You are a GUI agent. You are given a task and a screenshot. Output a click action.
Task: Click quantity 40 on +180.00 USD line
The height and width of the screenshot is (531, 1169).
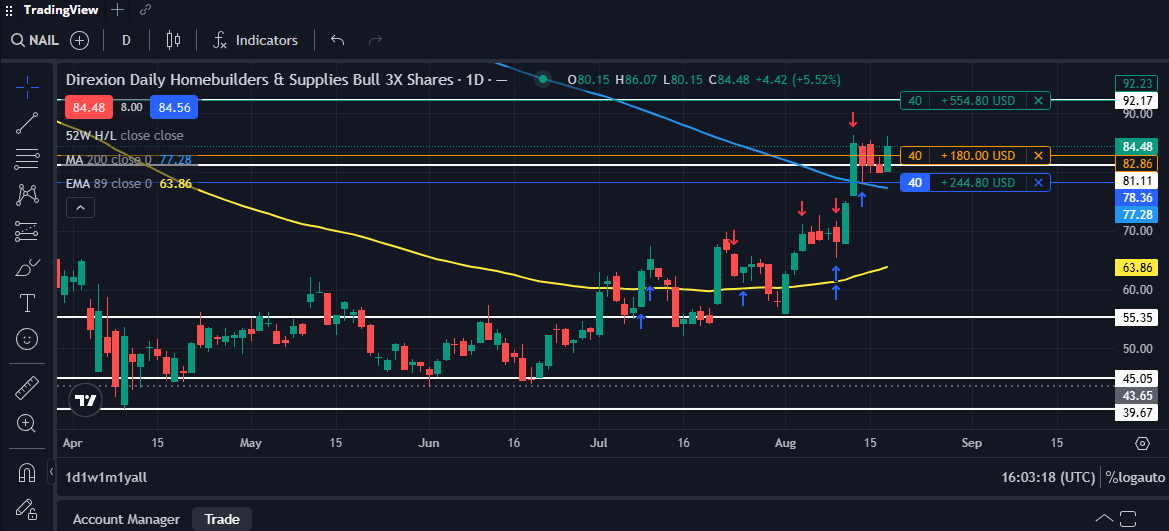[916, 156]
